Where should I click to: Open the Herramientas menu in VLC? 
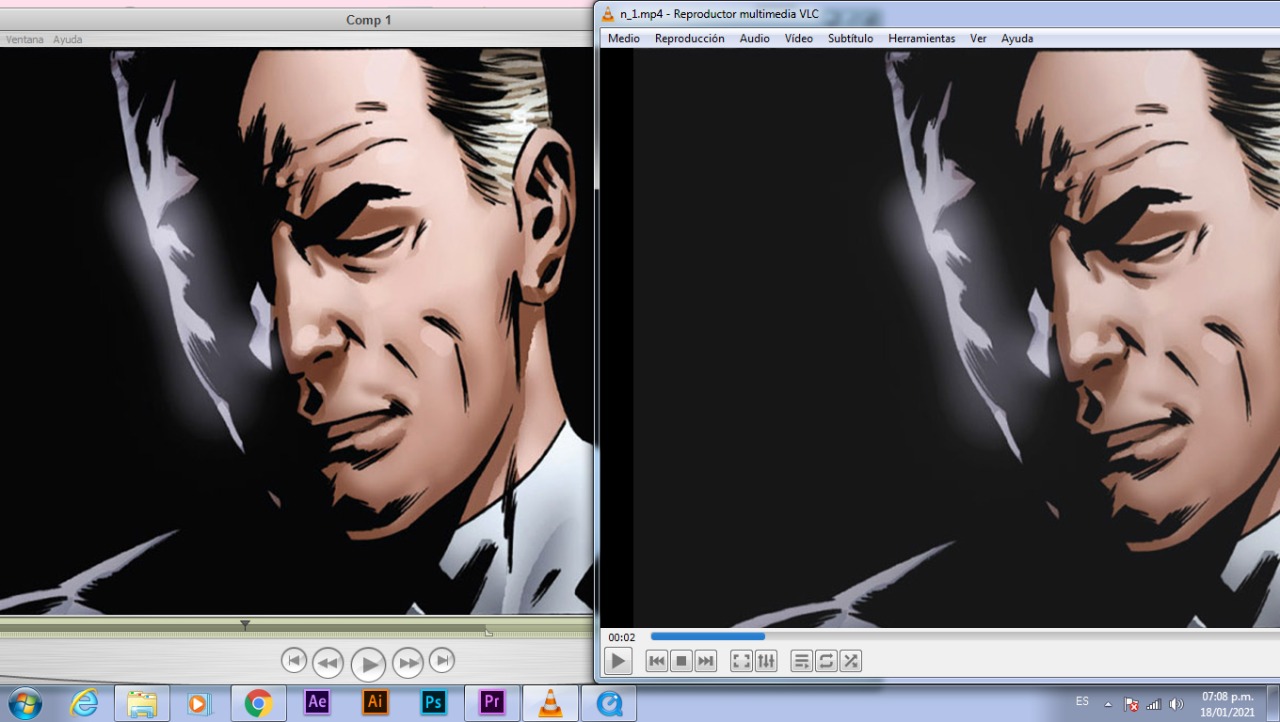(922, 38)
